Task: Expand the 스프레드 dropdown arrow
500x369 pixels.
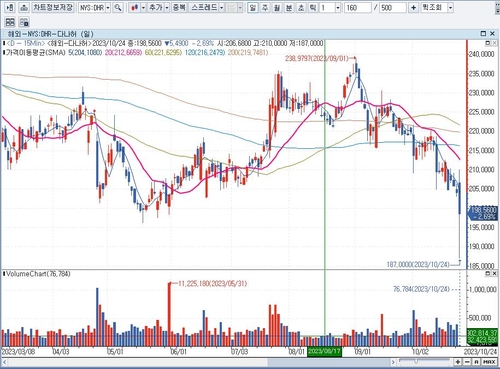Action: point(222,8)
